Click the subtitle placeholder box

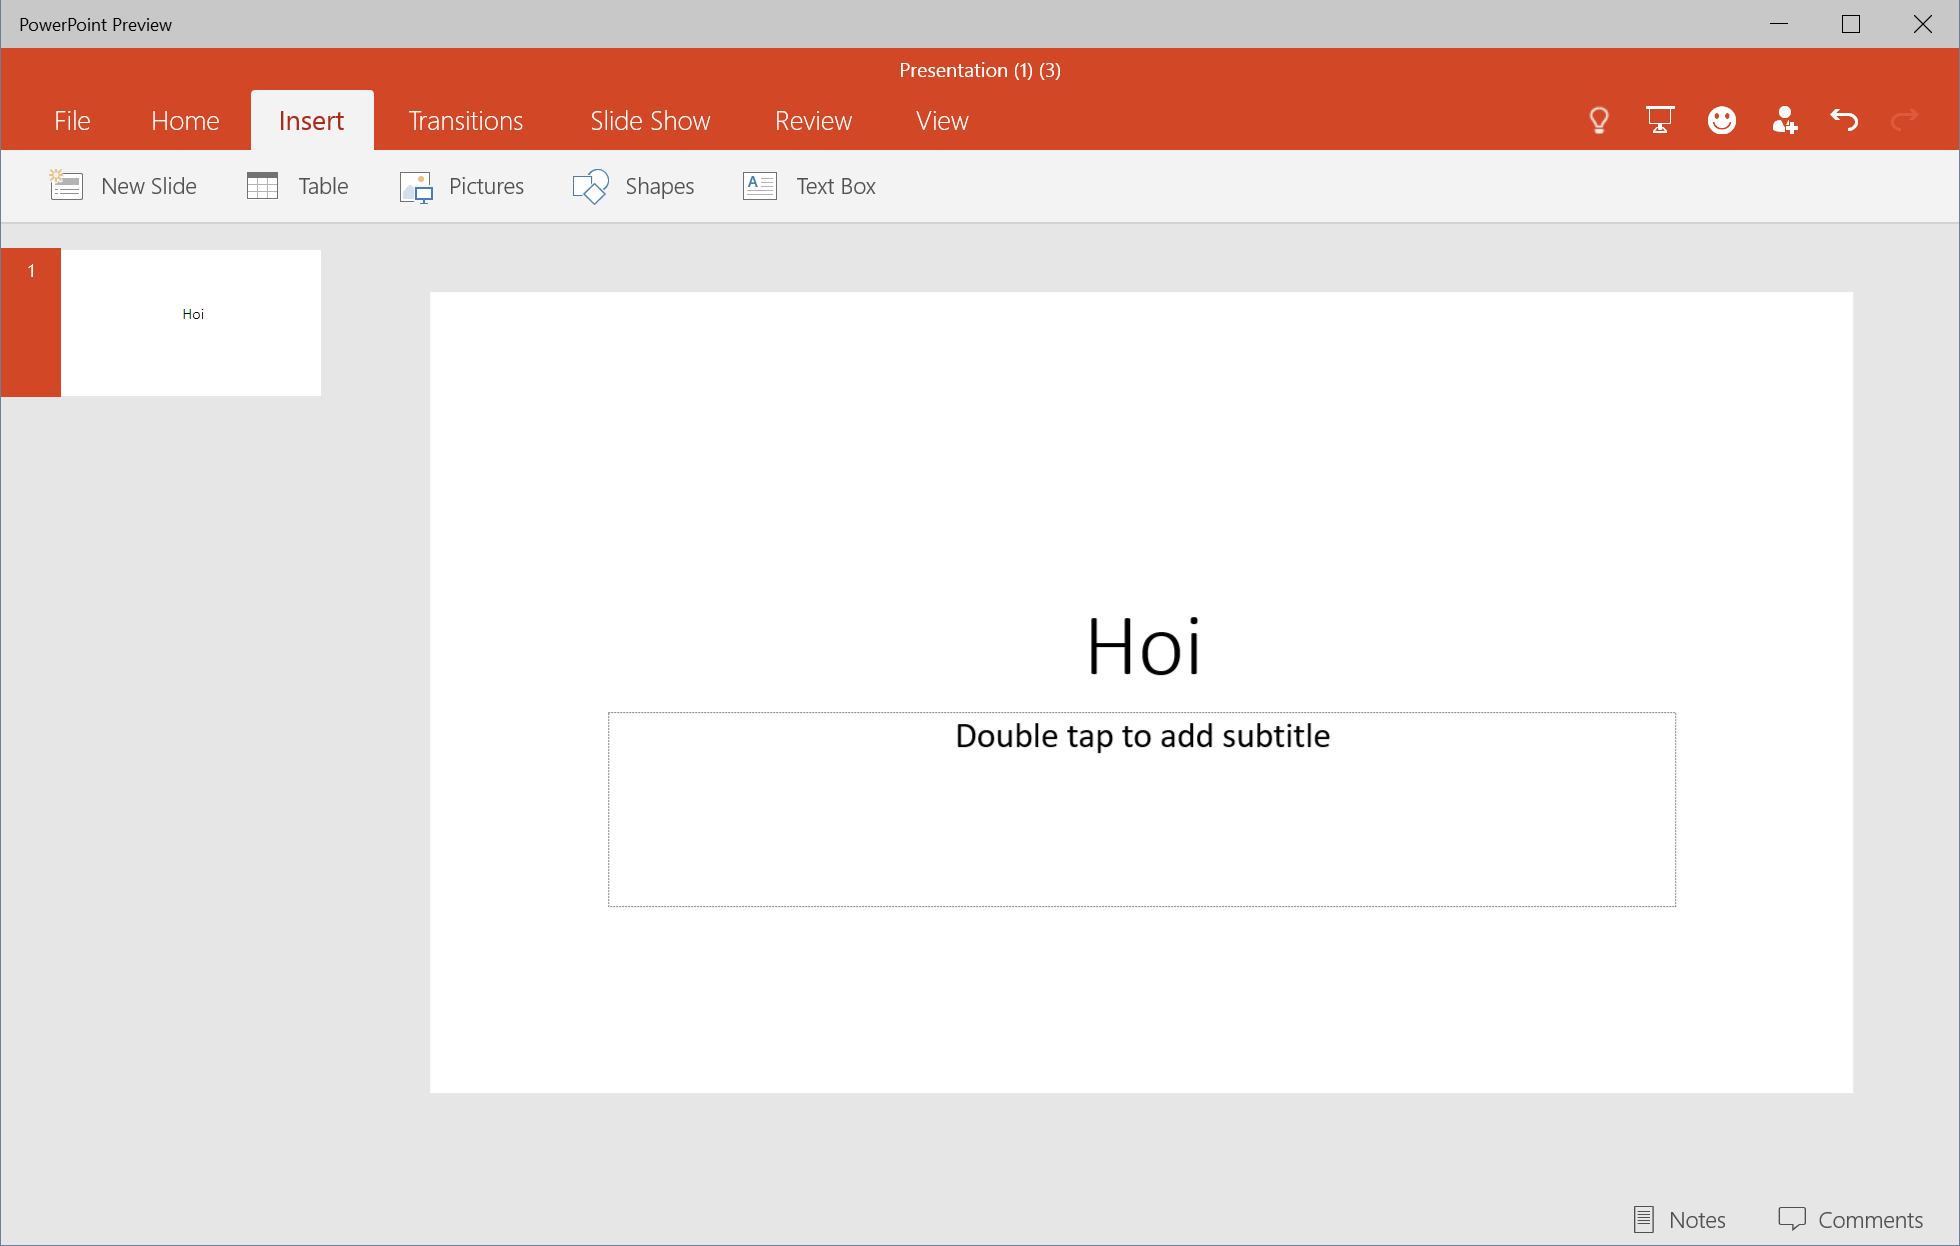[1142, 809]
